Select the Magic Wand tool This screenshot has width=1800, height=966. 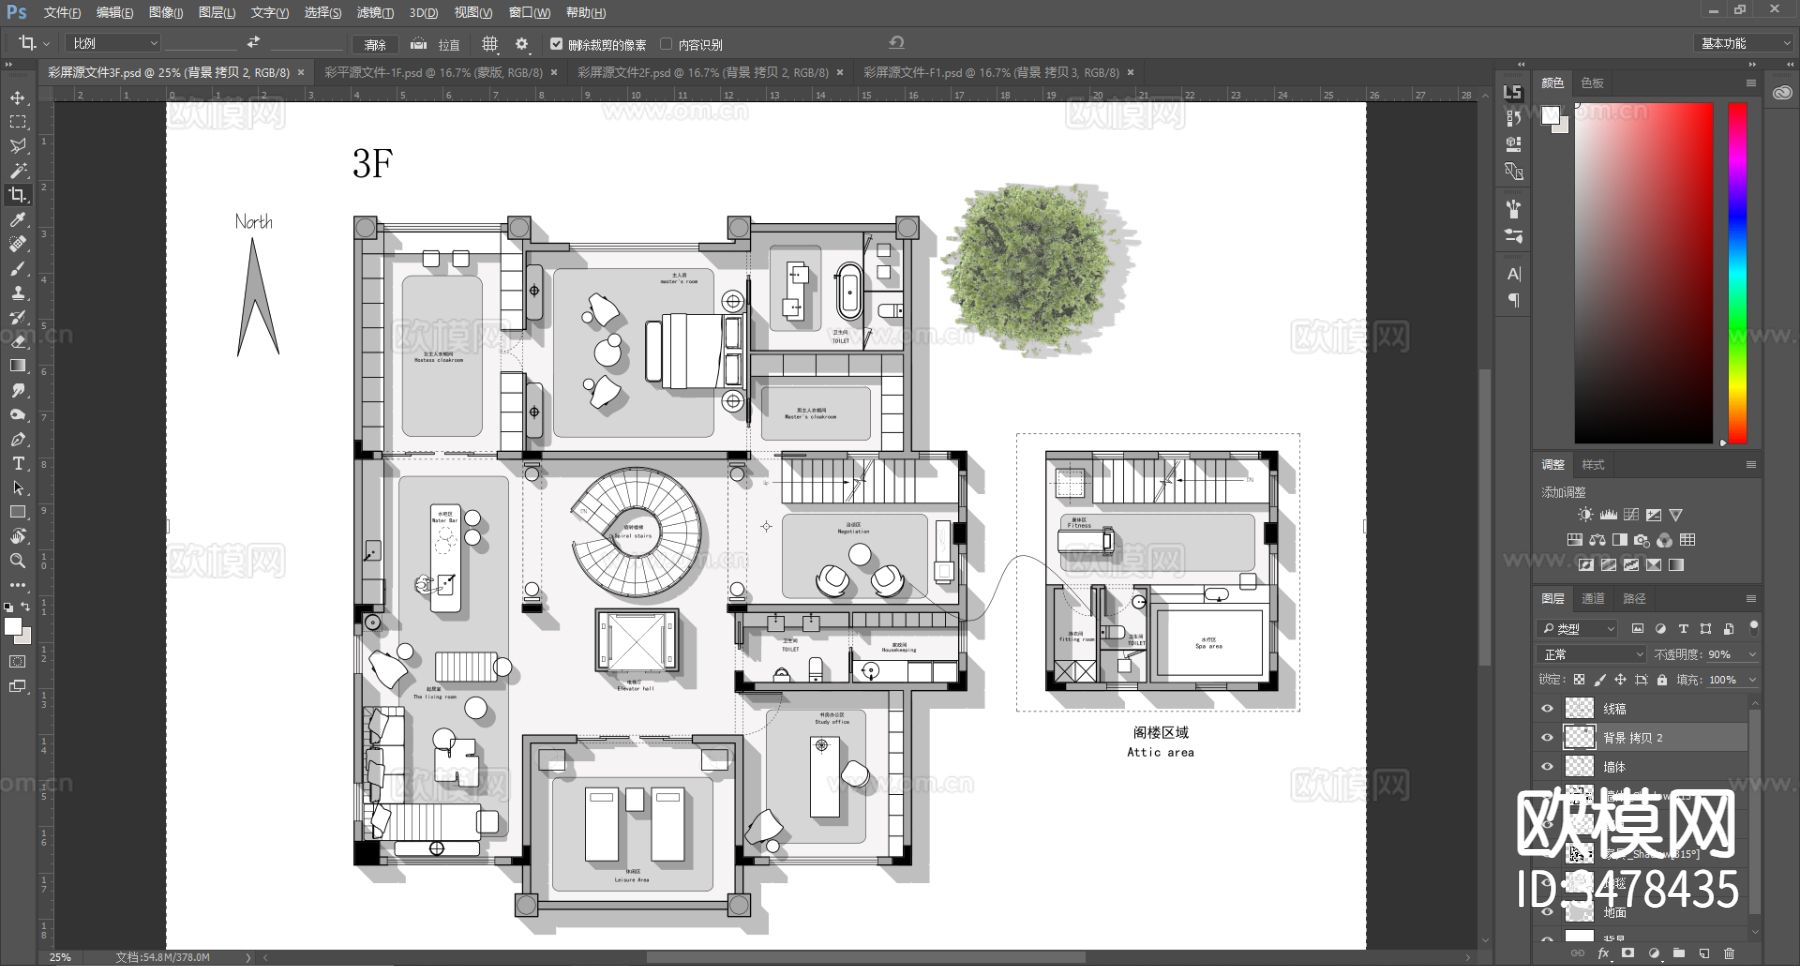18,170
